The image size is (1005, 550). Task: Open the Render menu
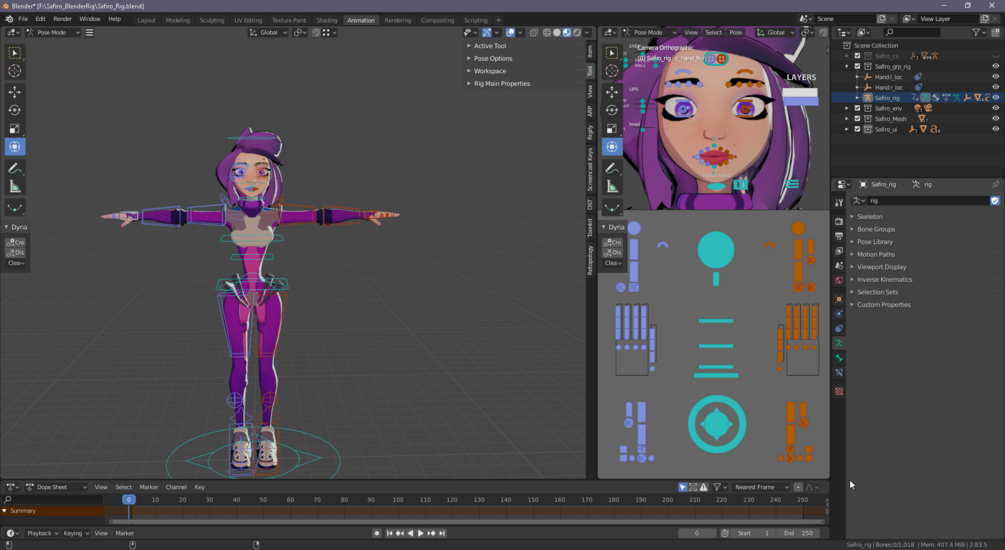pyautogui.click(x=62, y=19)
